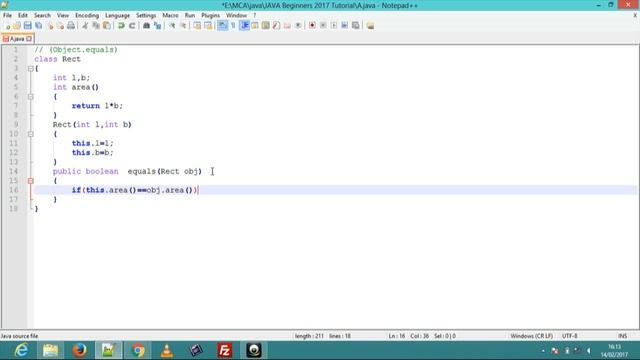
Task: Print the document using toolbar icon
Action: (x=71, y=26)
